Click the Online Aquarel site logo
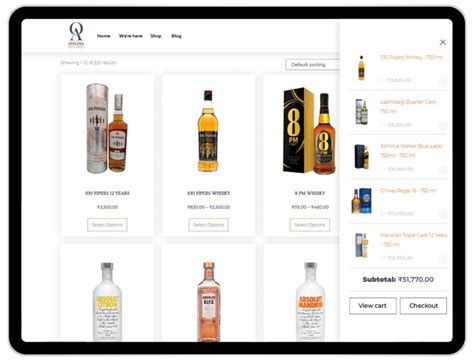Screen dimensions: 474x361 [76, 35]
